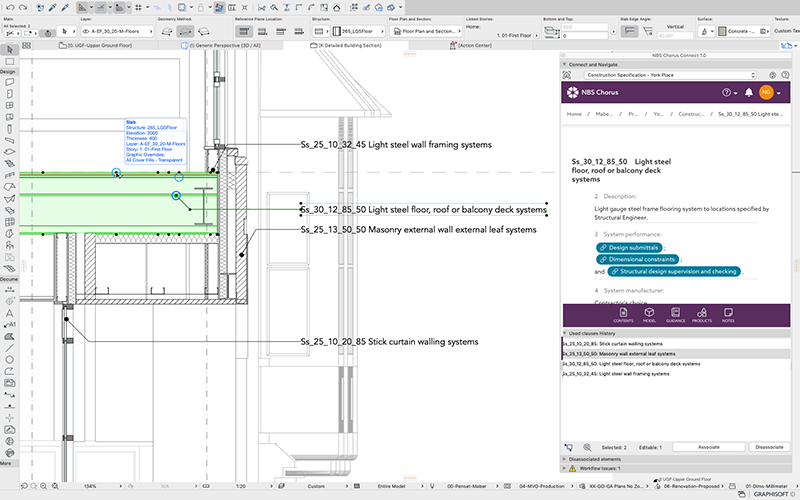Select the Arrow tool in toolbox

10,49
